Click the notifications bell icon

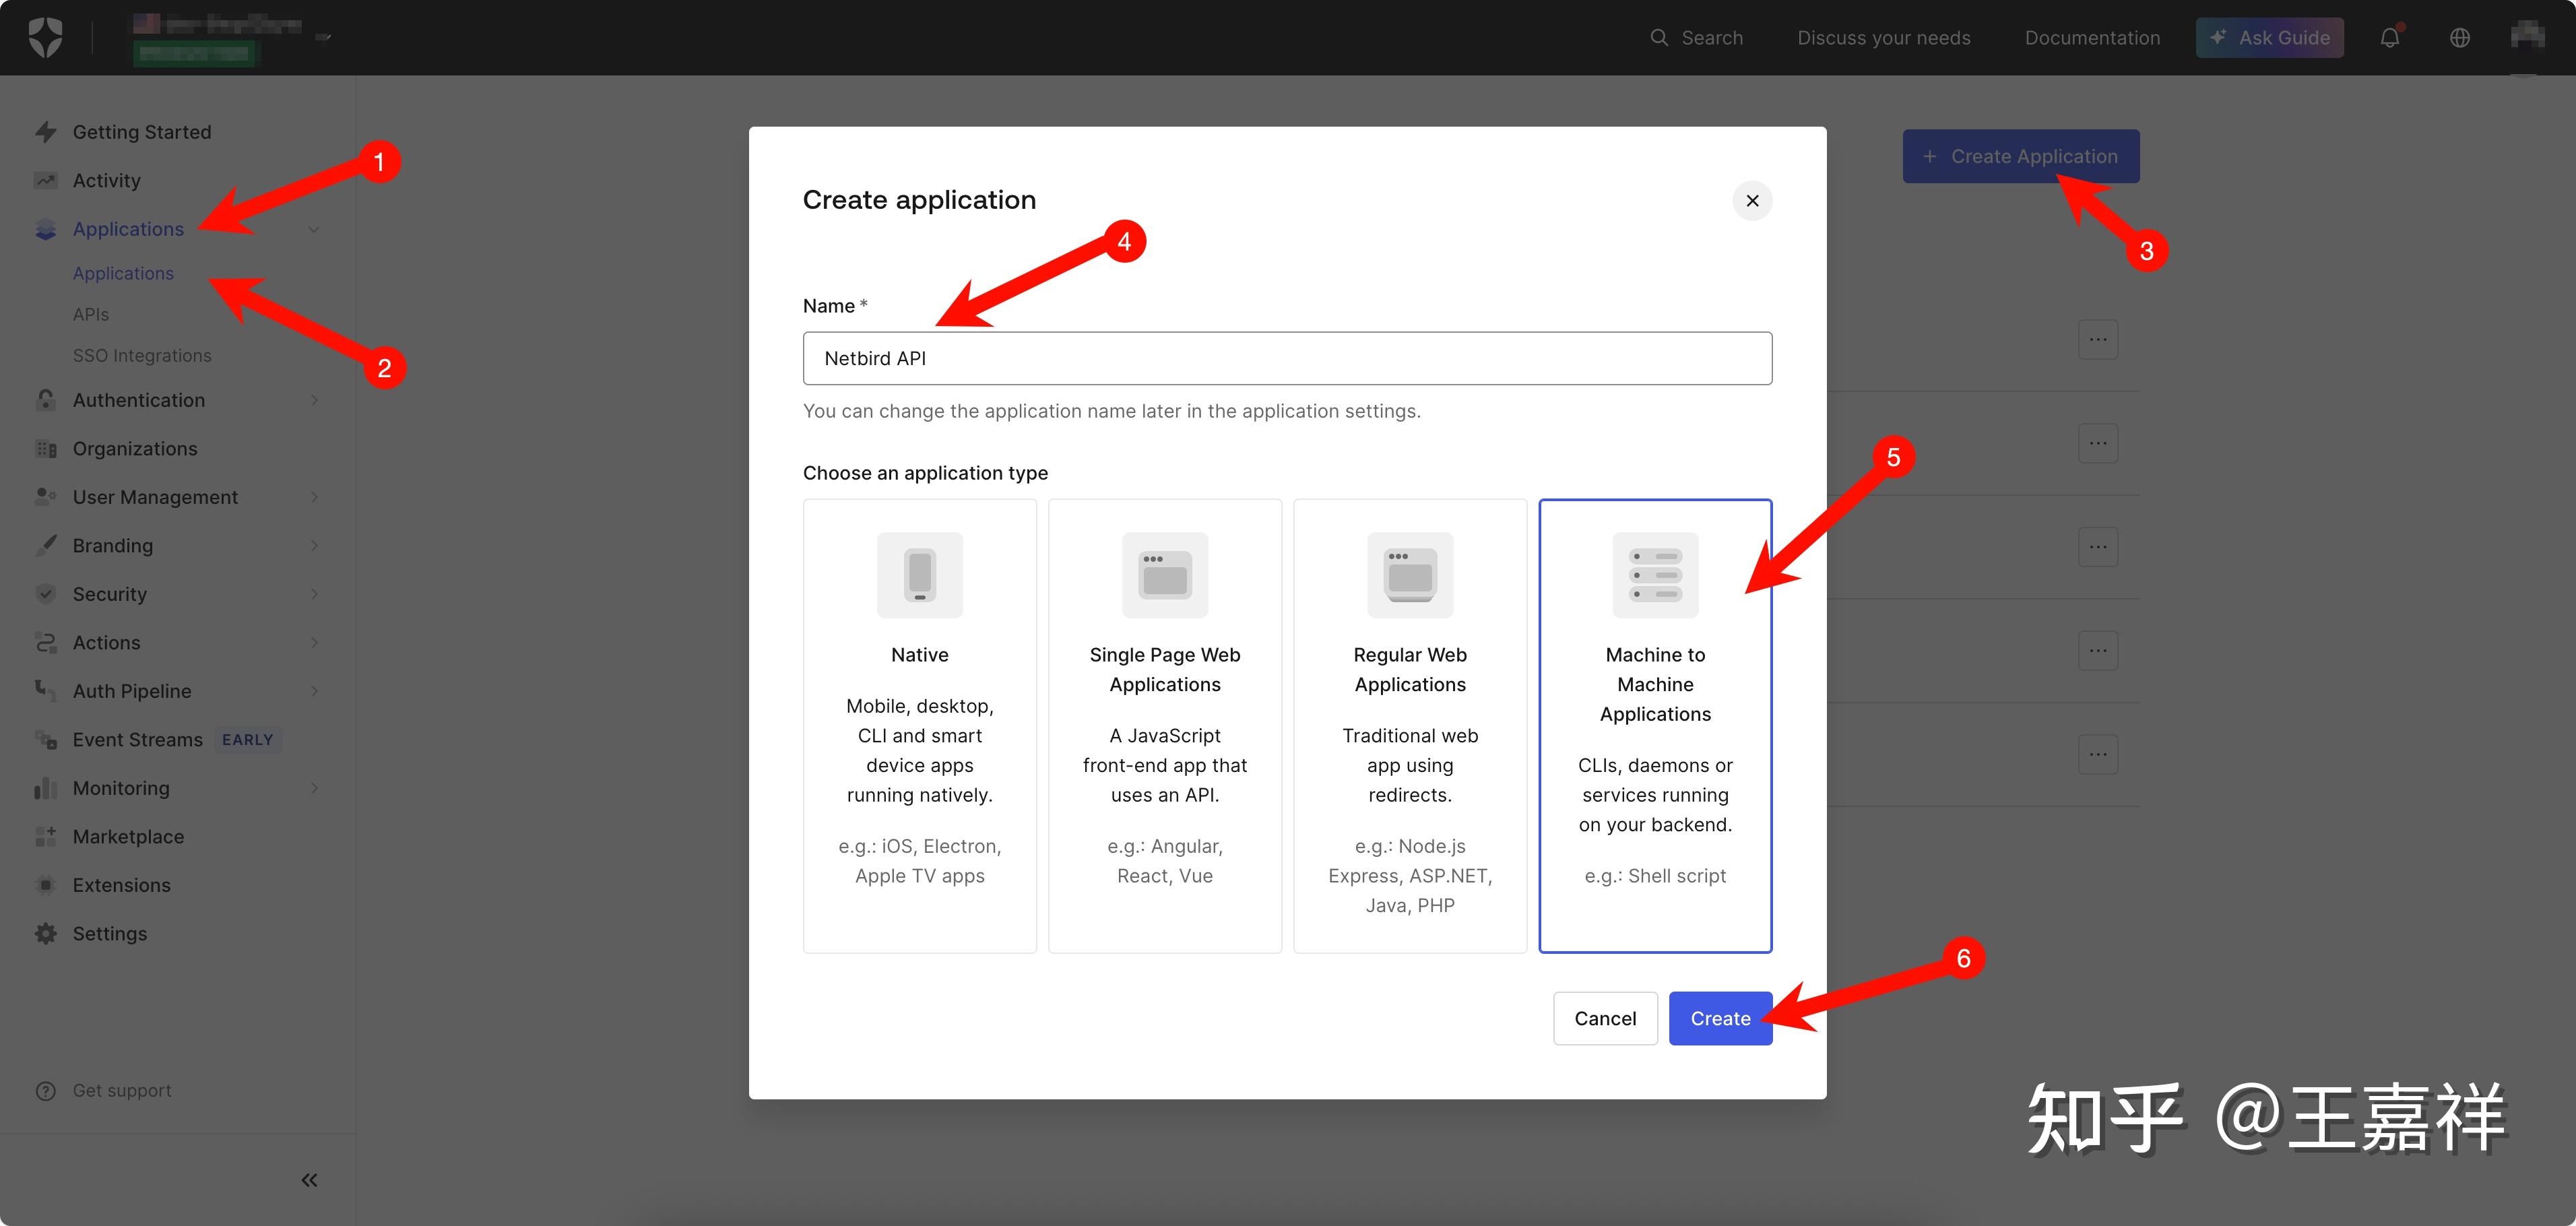[x=2389, y=38]
